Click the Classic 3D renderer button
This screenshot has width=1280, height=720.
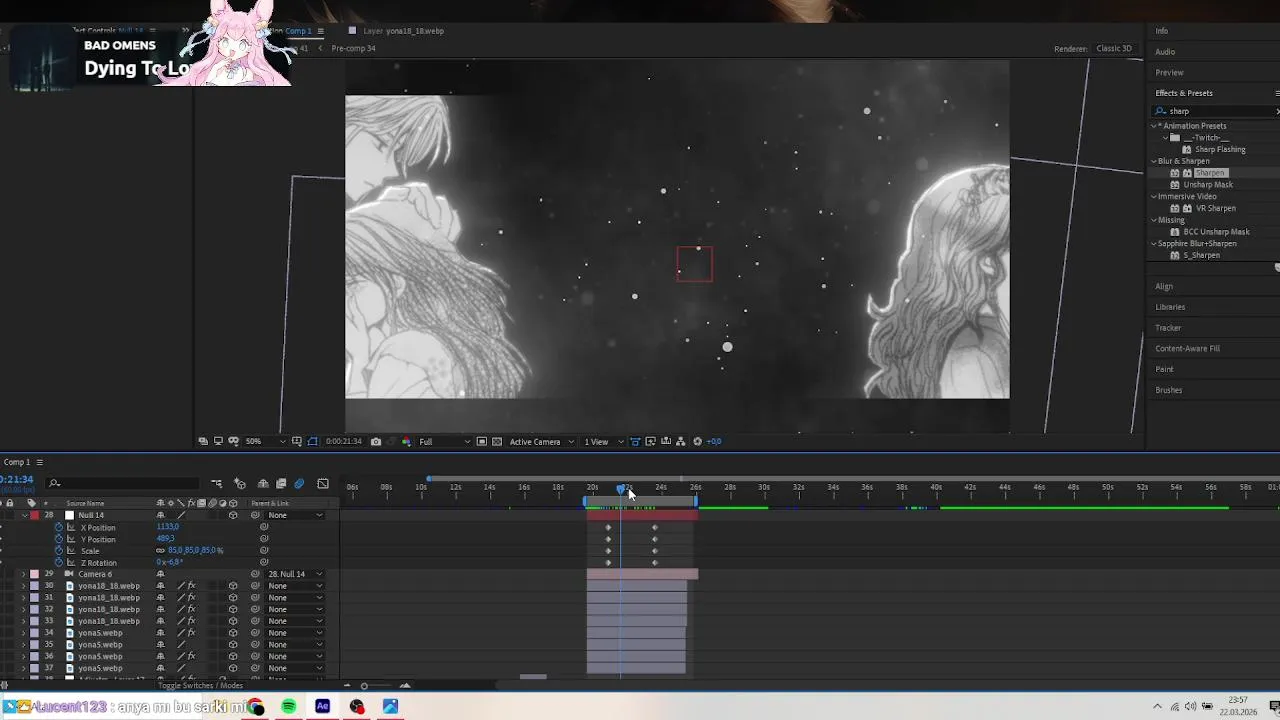1114,48
